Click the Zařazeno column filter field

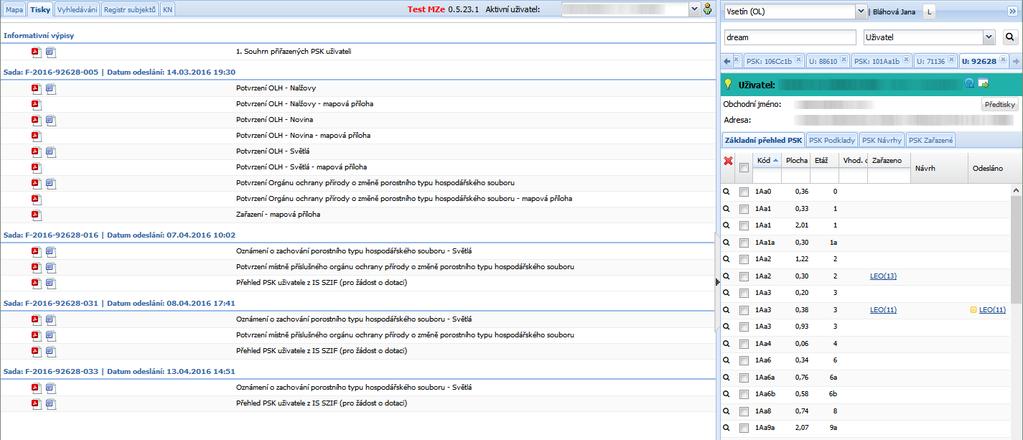(888, 176)
